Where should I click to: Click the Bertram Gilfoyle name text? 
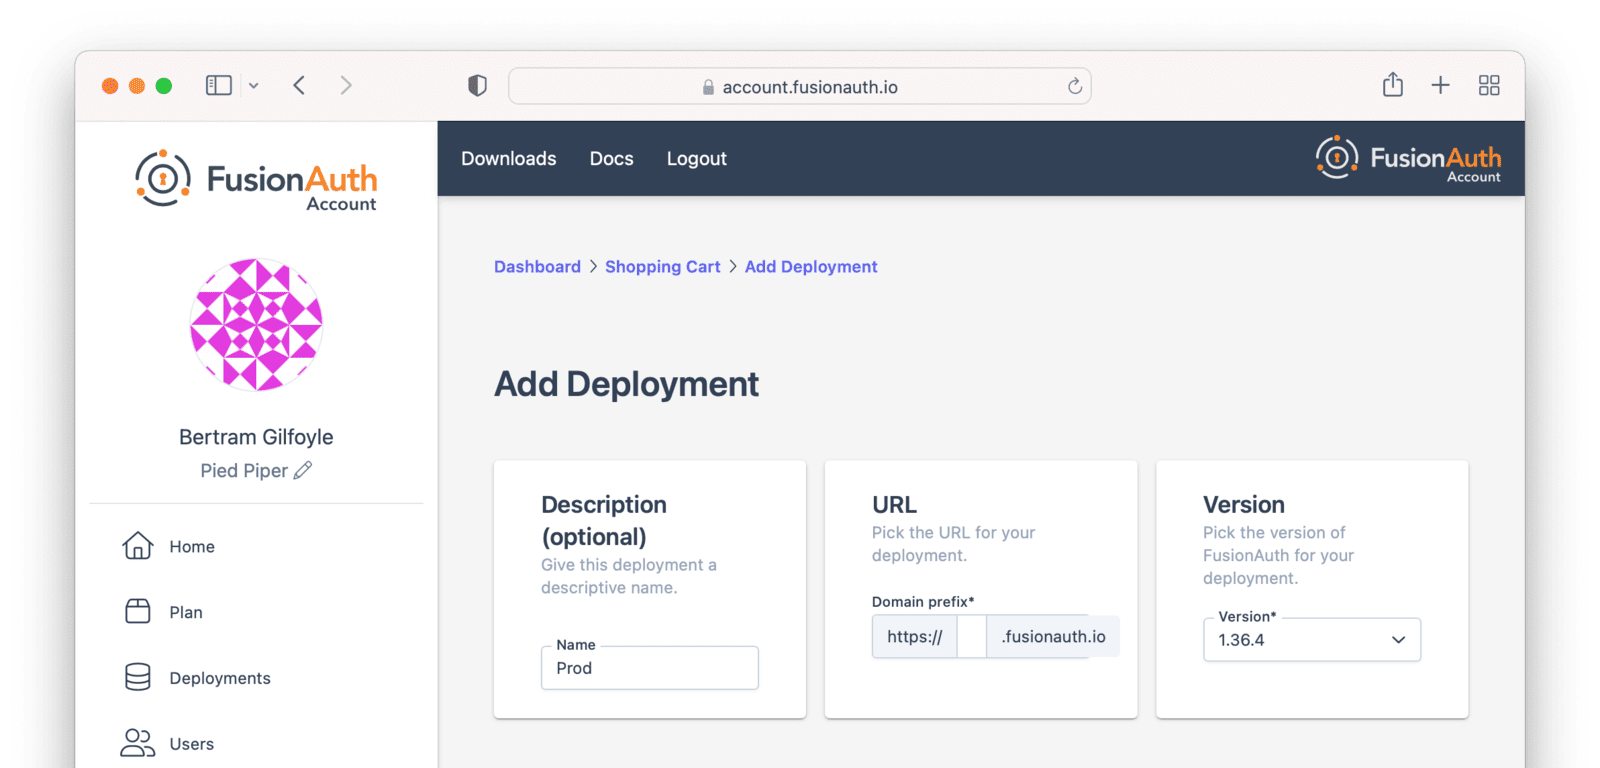coord(256,437)
